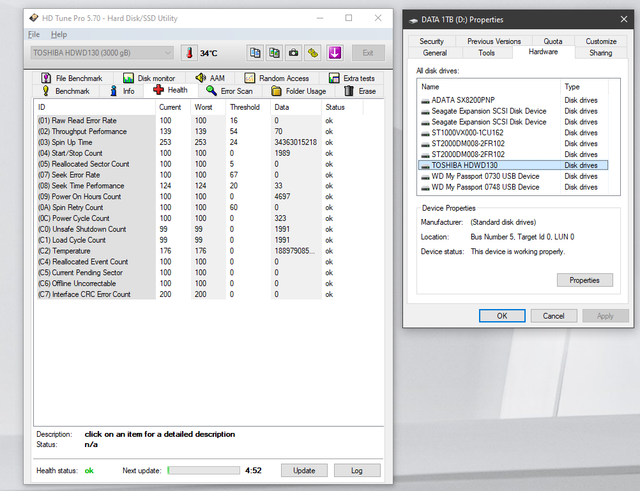
Task: Open the TOSHIBA HDWD130 drive selector dropdown
Action: pyautogui.click(x=102, y=53)
